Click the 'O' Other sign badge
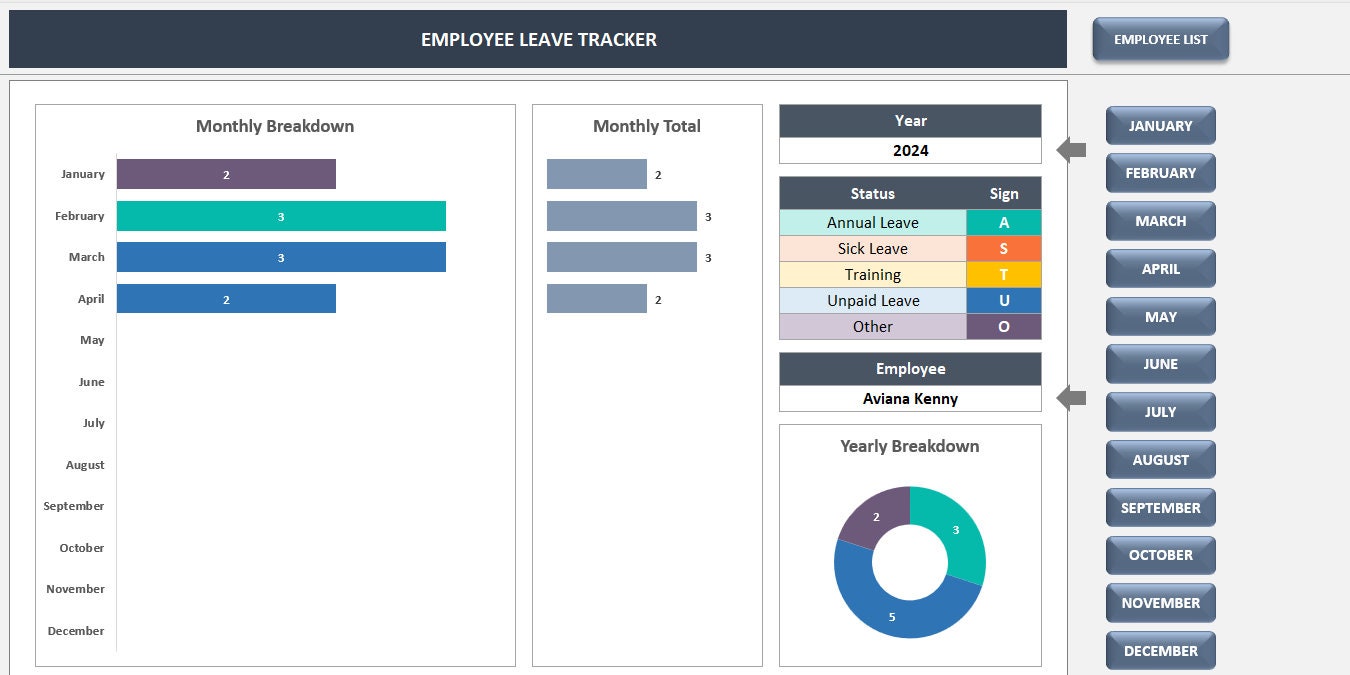This screenshot has width=1350, height=675. pos(1004,326)
